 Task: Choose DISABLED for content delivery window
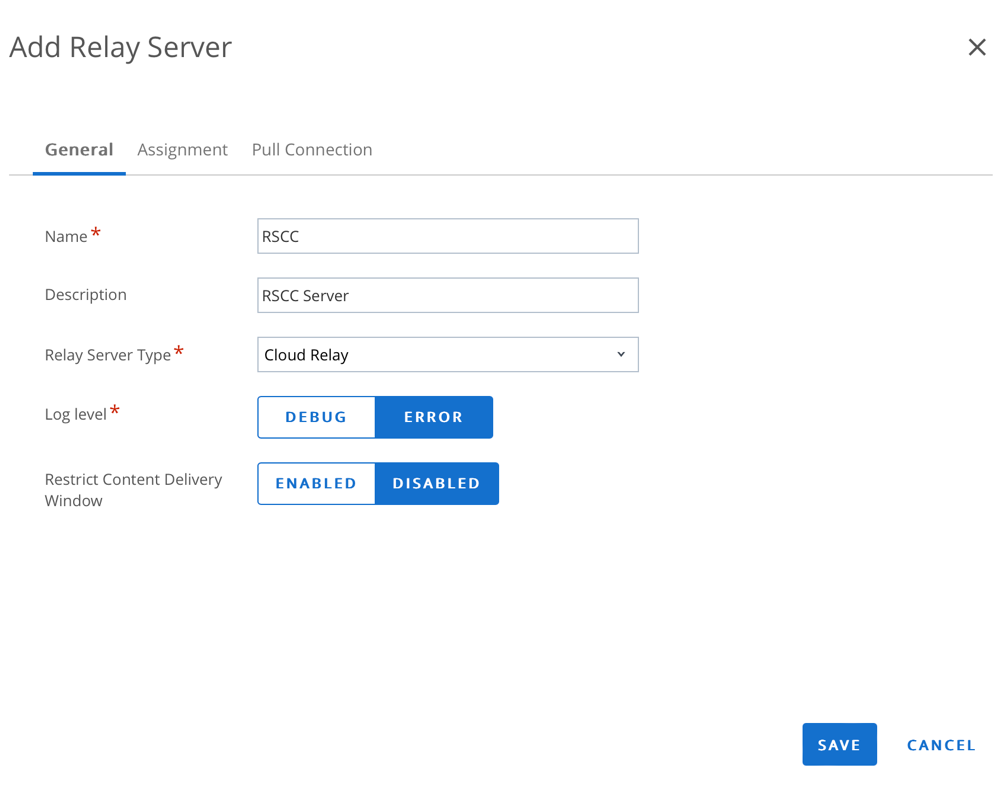coord(436,483)
